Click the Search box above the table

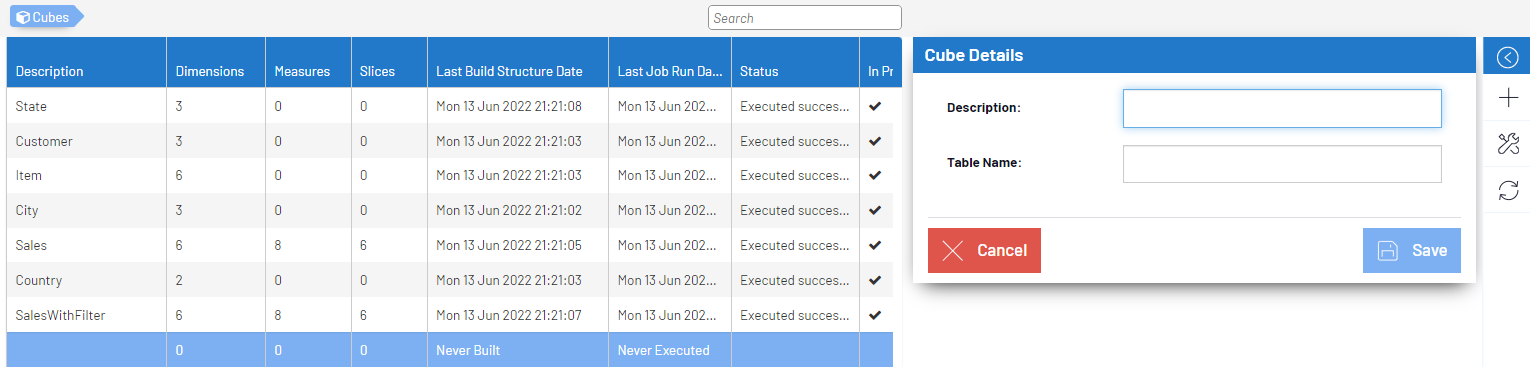click(x=805, y=18)
